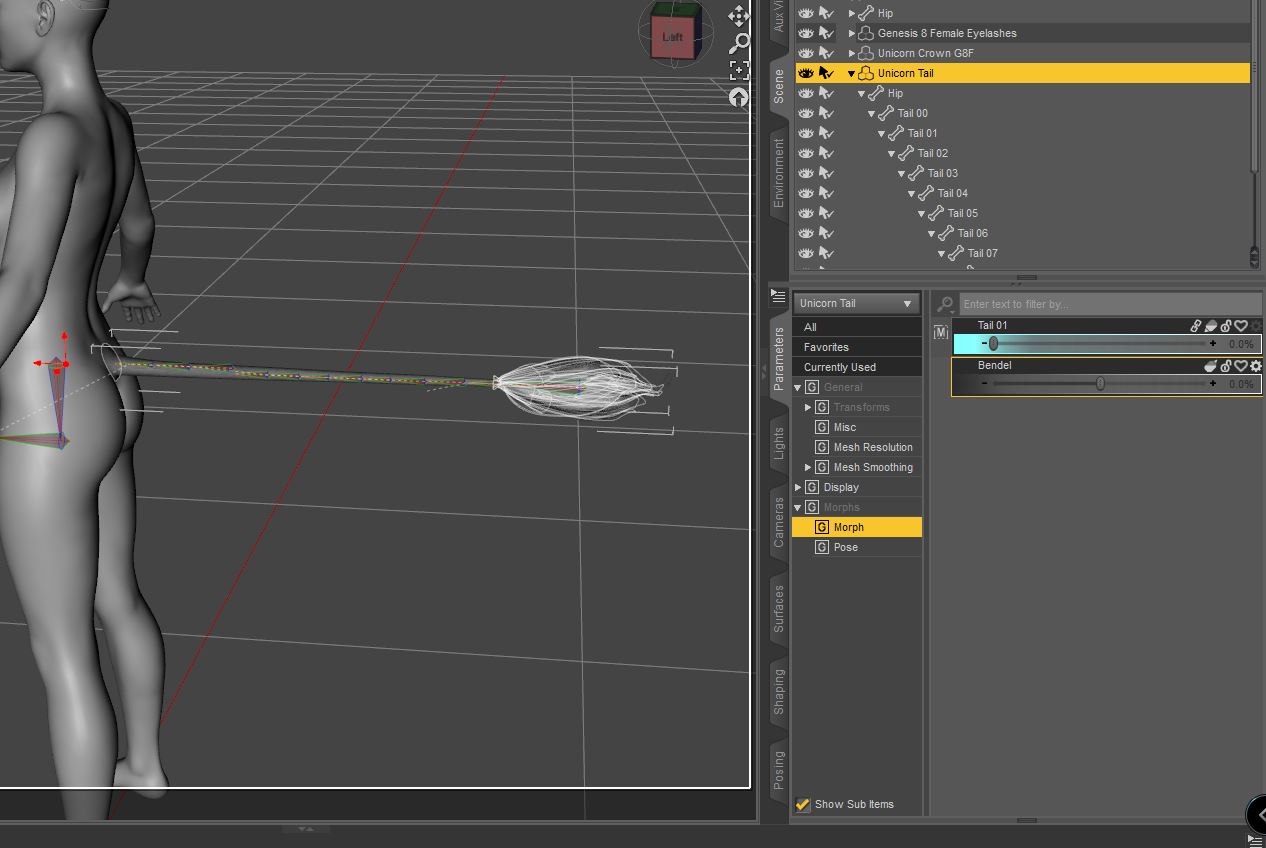Hide Unicorn Tail using its eye icon
Viewport: 1266px width, 848px height.
(x=806, y=73)
